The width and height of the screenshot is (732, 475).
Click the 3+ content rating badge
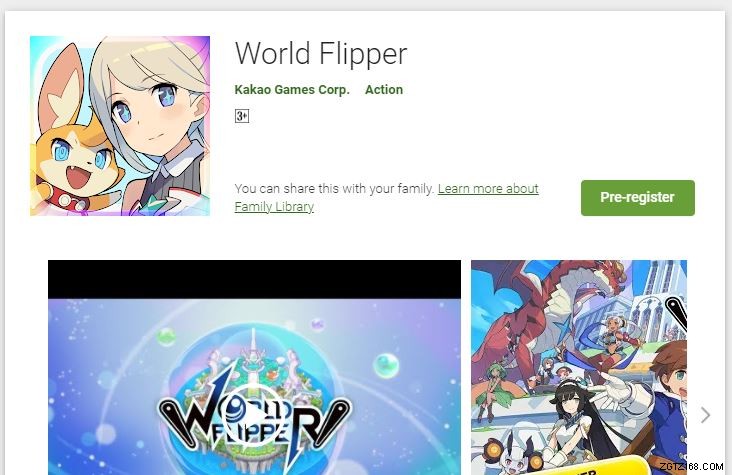[242, 116]
